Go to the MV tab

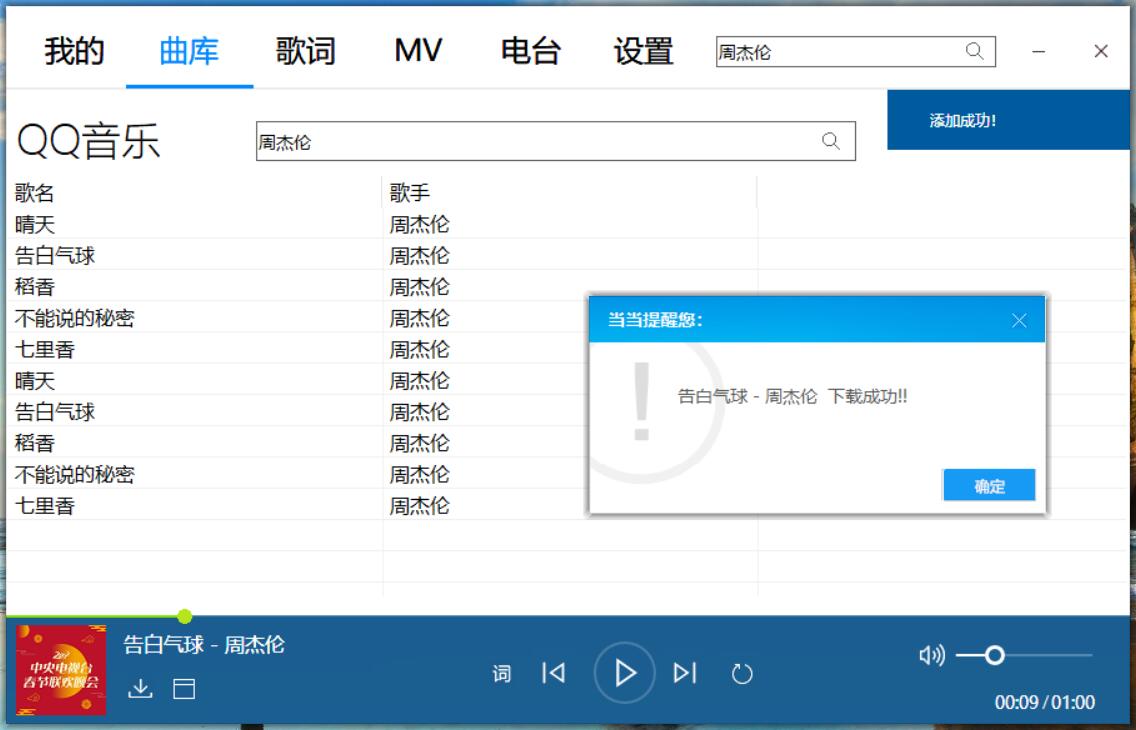pyautogui.click(x=418, y=51)
